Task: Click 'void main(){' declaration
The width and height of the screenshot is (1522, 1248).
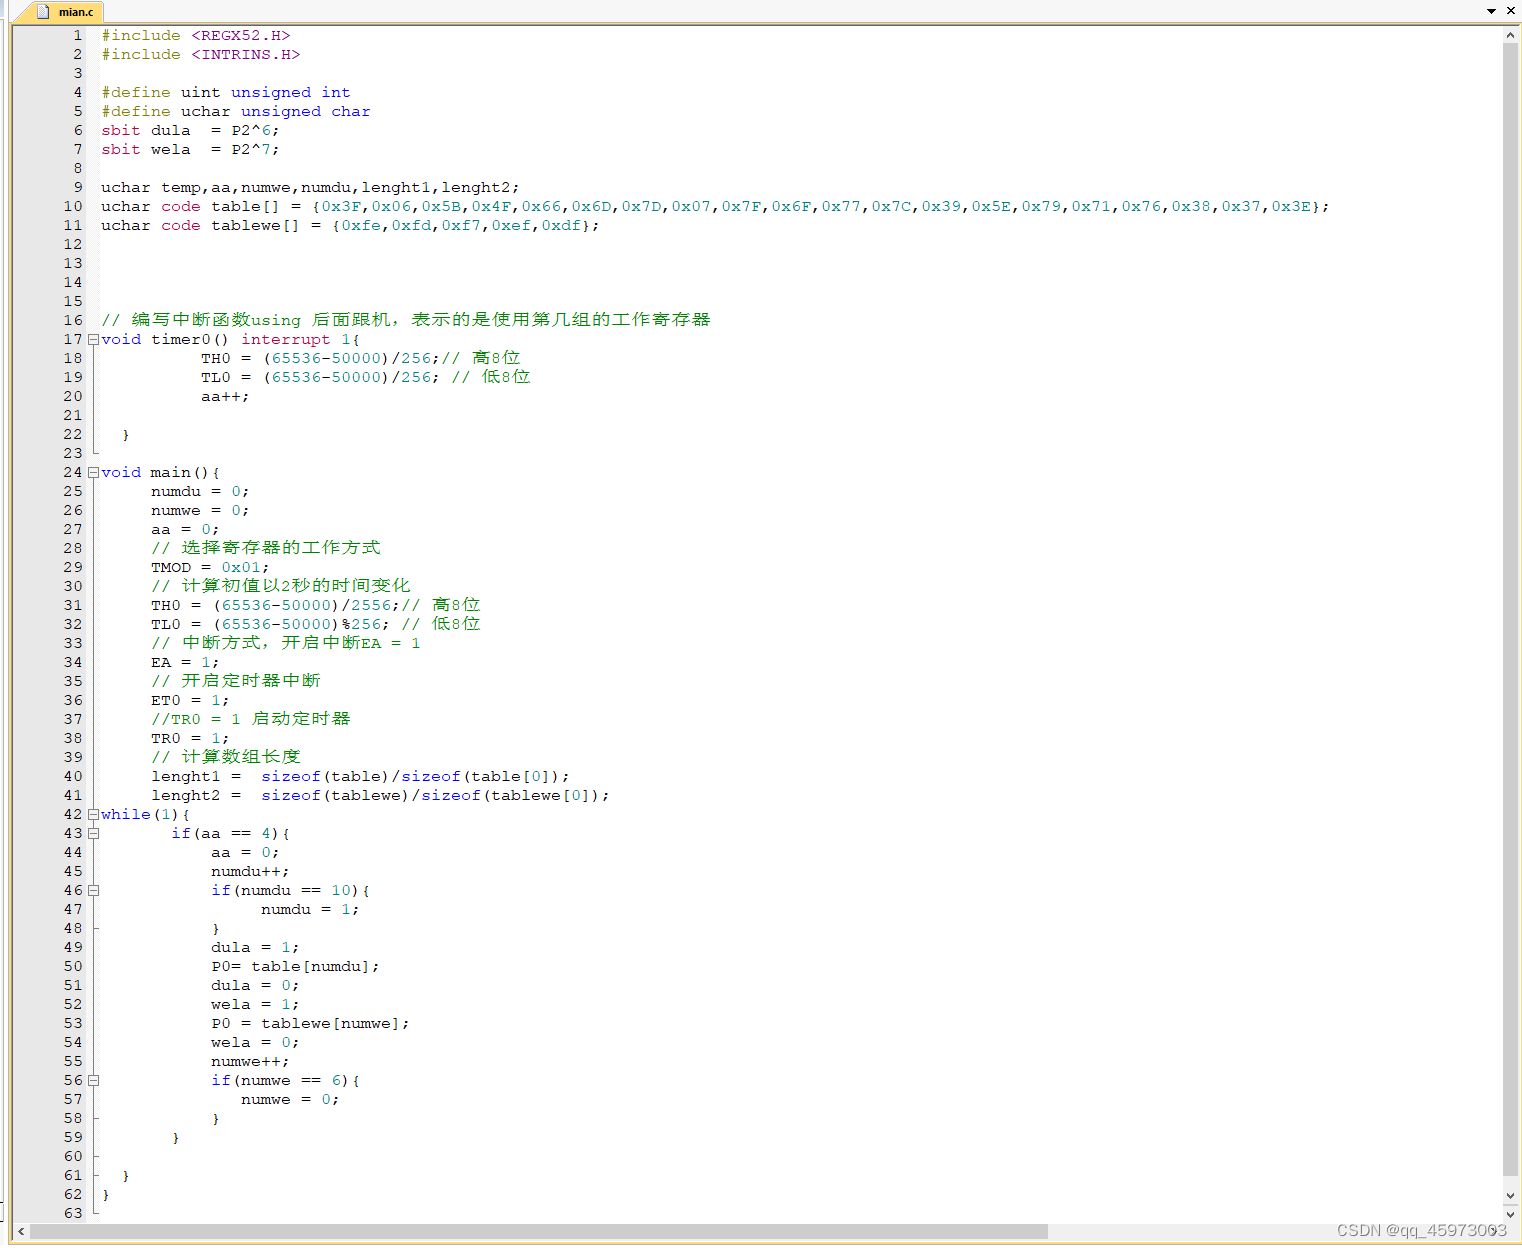Action: coord(161,472)
